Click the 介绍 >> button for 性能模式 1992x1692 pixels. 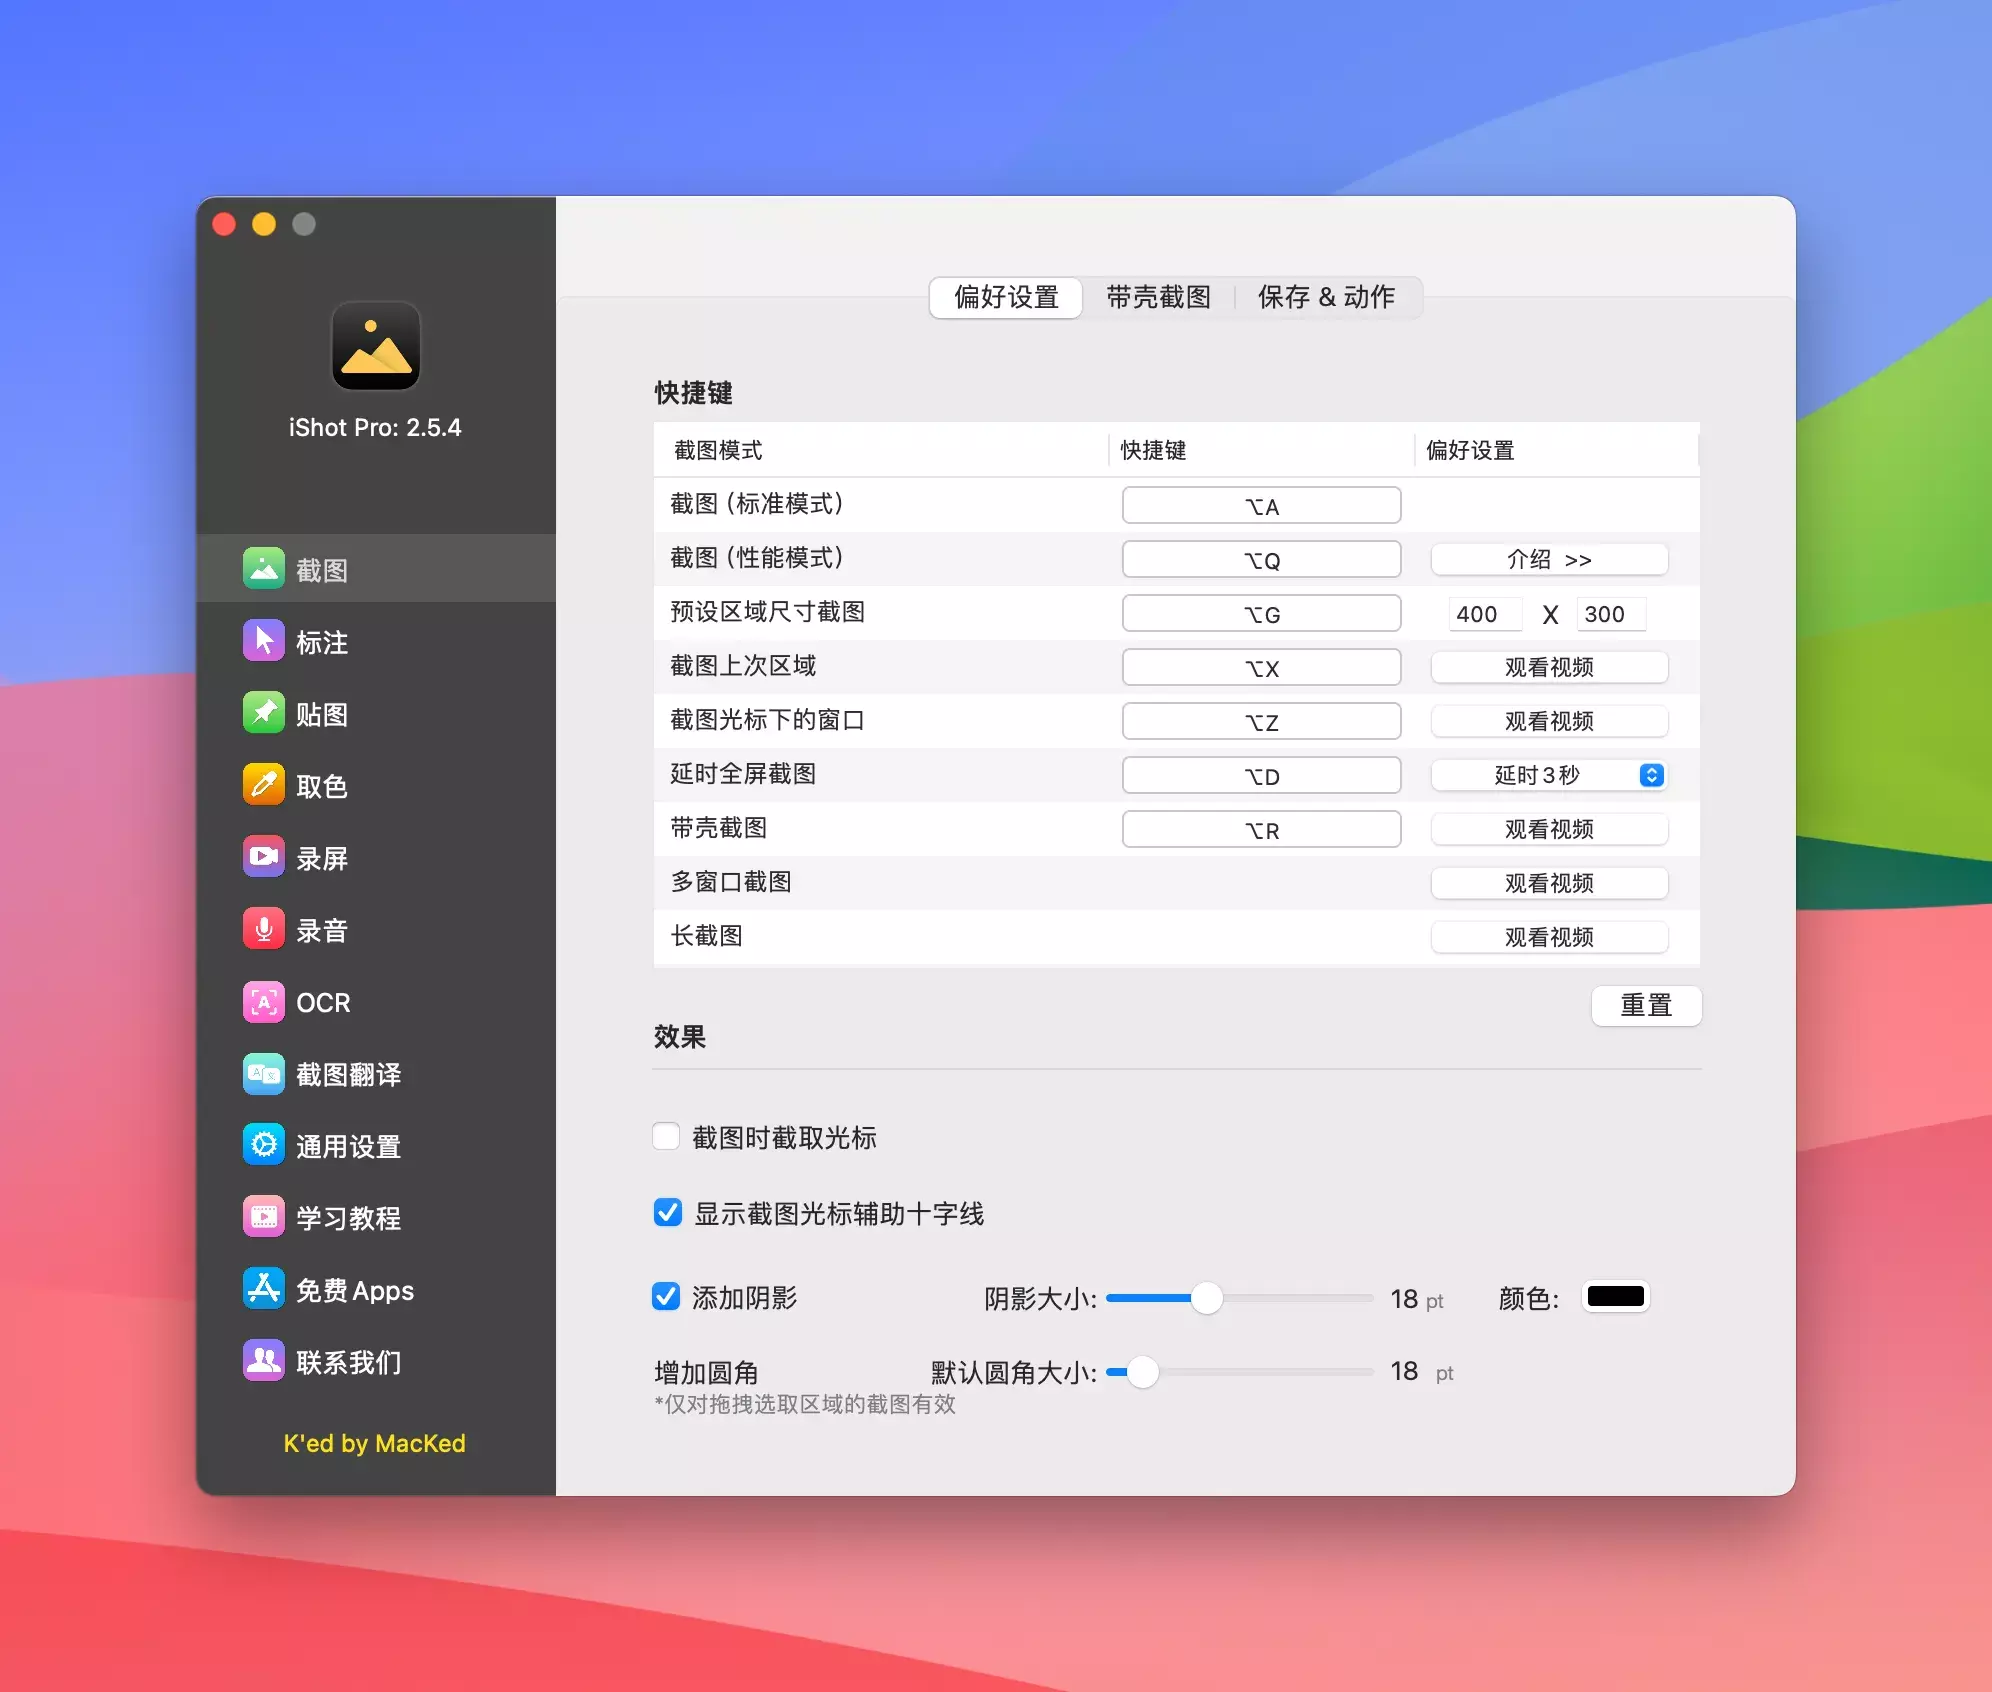pos(1549,559)
